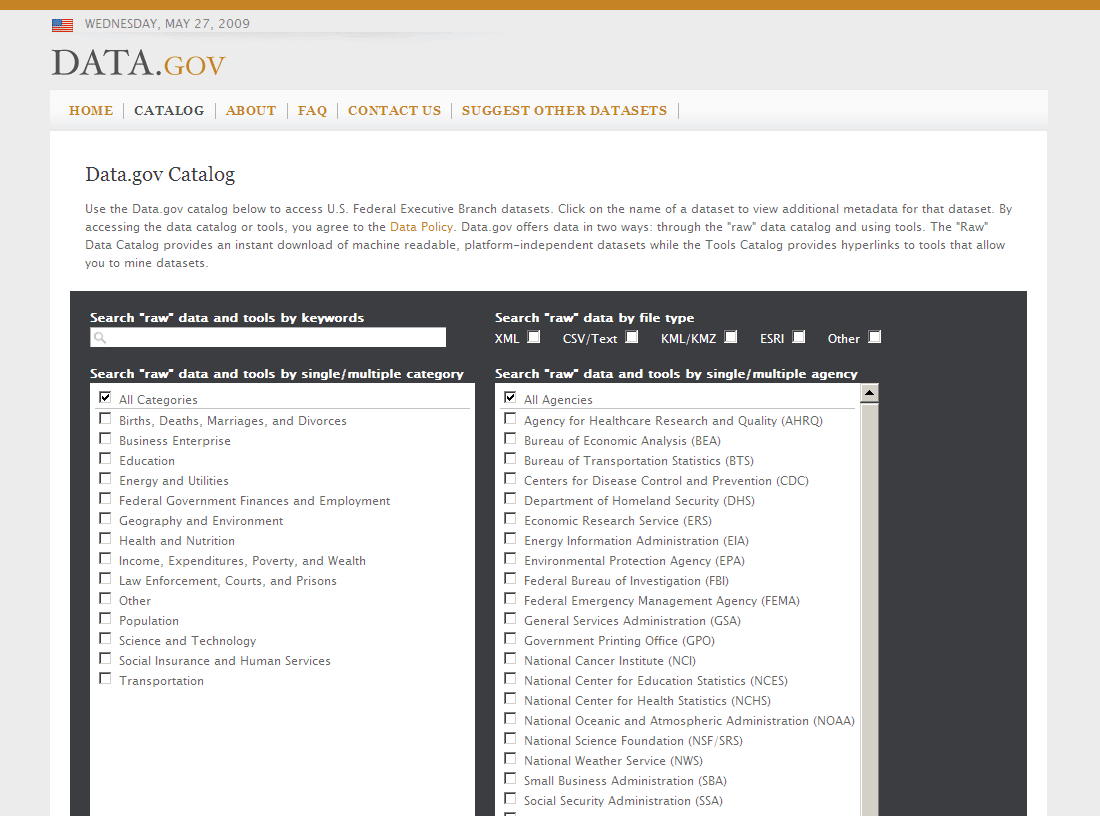Open the CATALOG menu item
The width and height of the screenshot is (1100, 816).
pyautogui.click(x=169, y=110)
